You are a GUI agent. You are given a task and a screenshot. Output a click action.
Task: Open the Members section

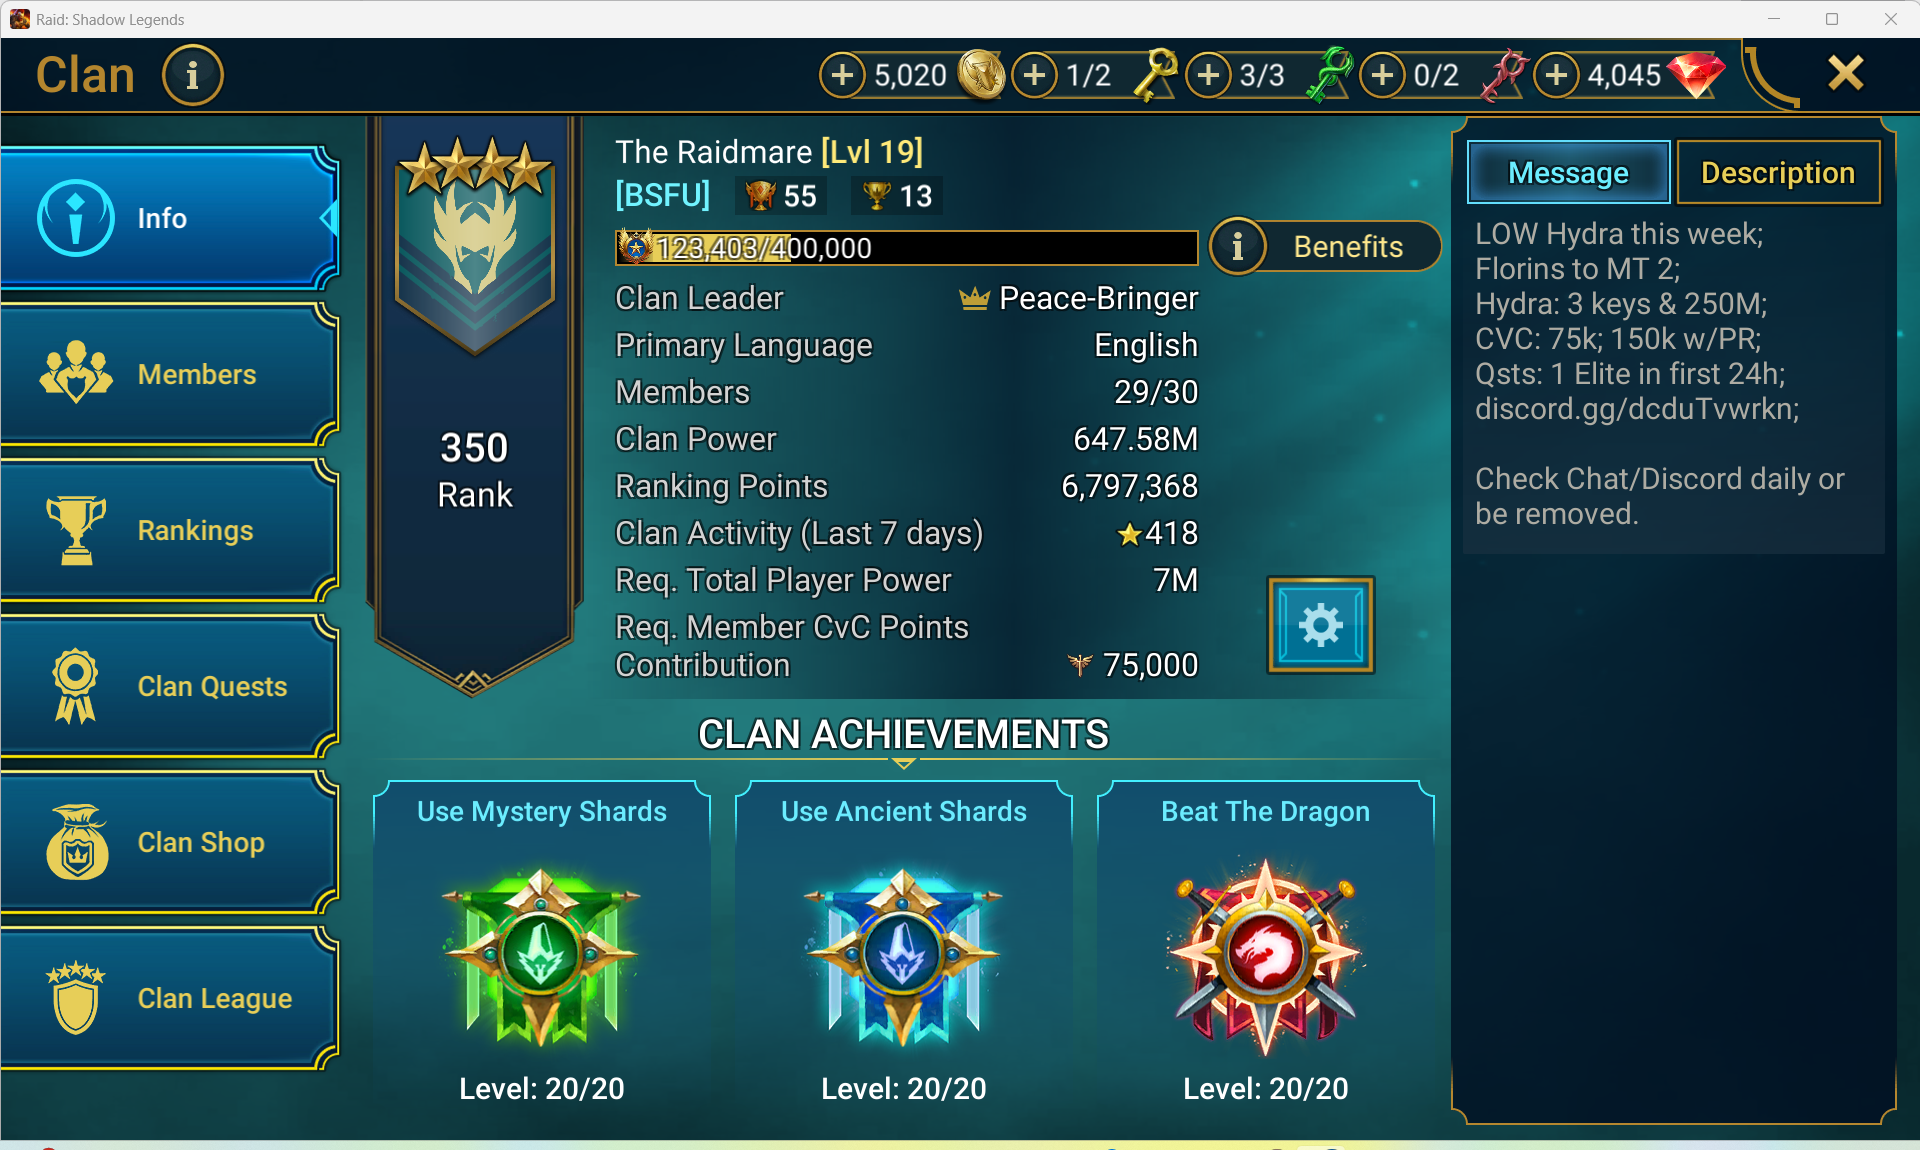click(168, 374)
